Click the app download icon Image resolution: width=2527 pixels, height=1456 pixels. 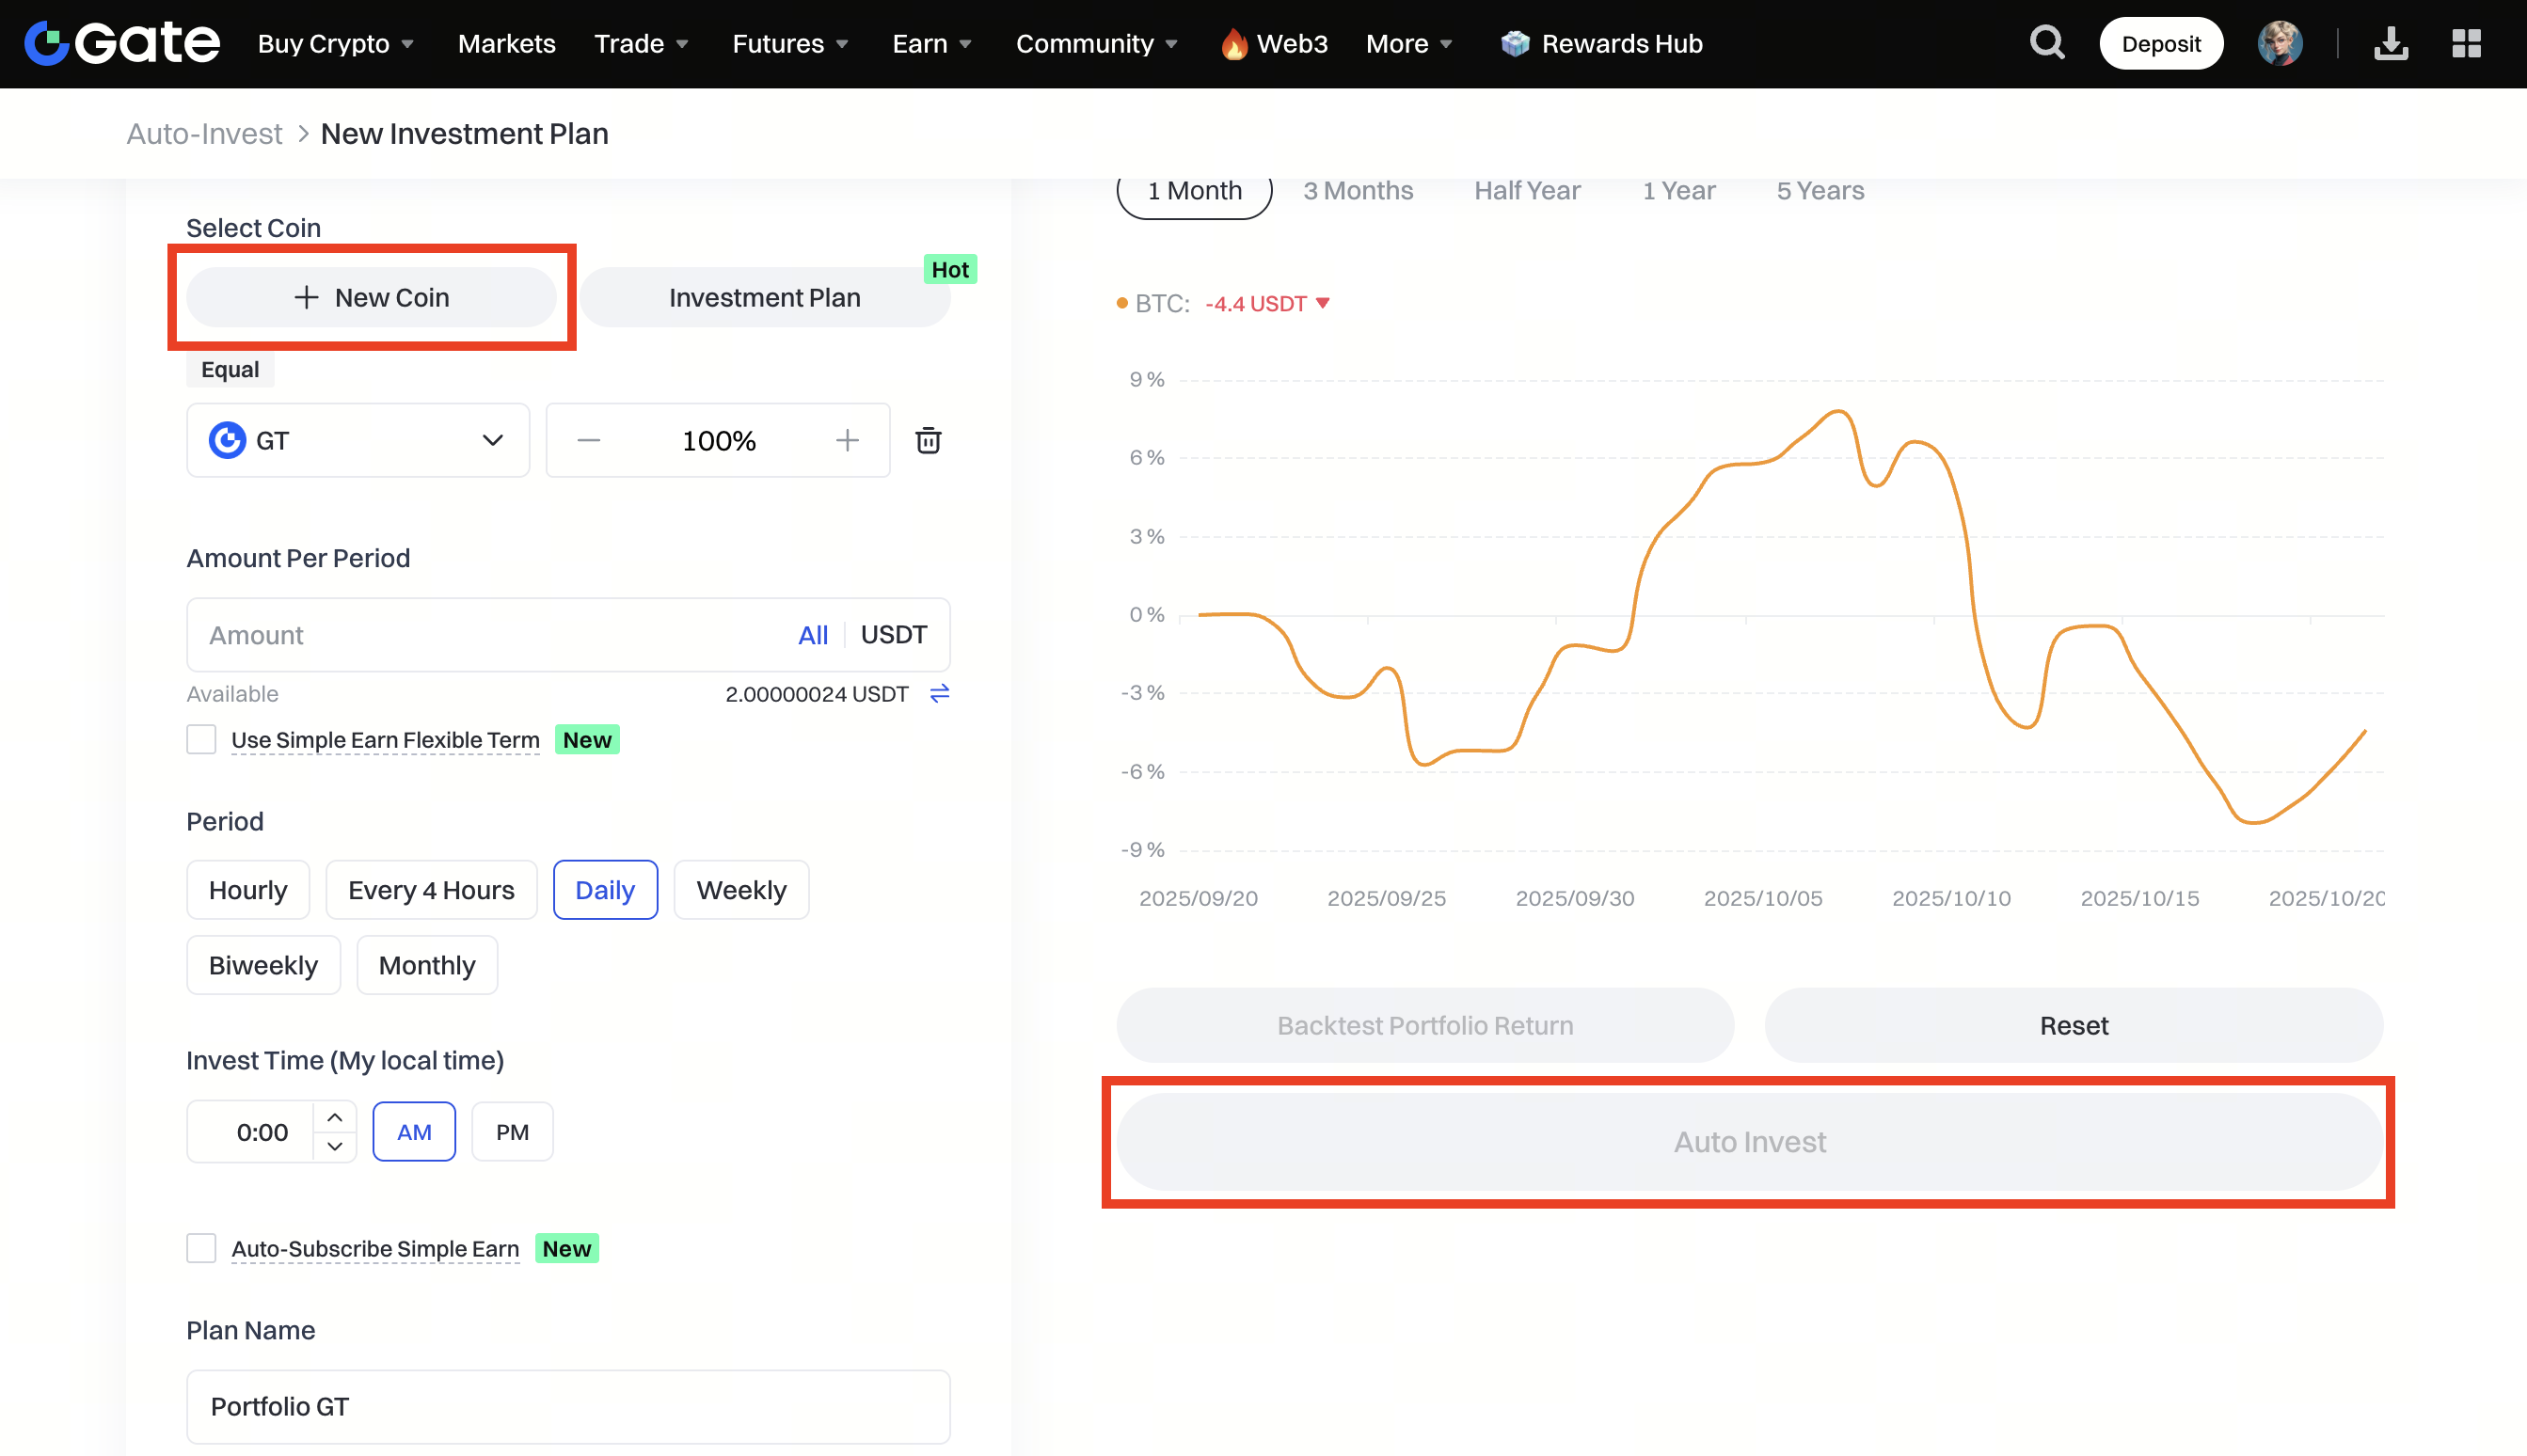pos(2390,43)
